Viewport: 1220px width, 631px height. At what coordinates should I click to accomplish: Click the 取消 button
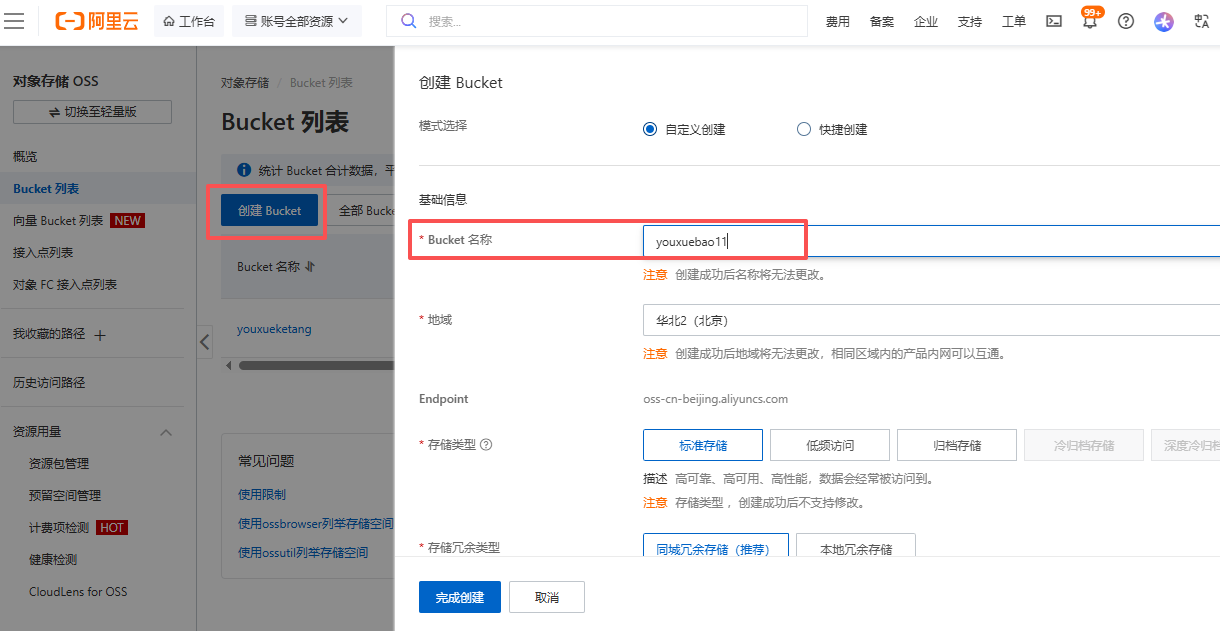[546, 597]
